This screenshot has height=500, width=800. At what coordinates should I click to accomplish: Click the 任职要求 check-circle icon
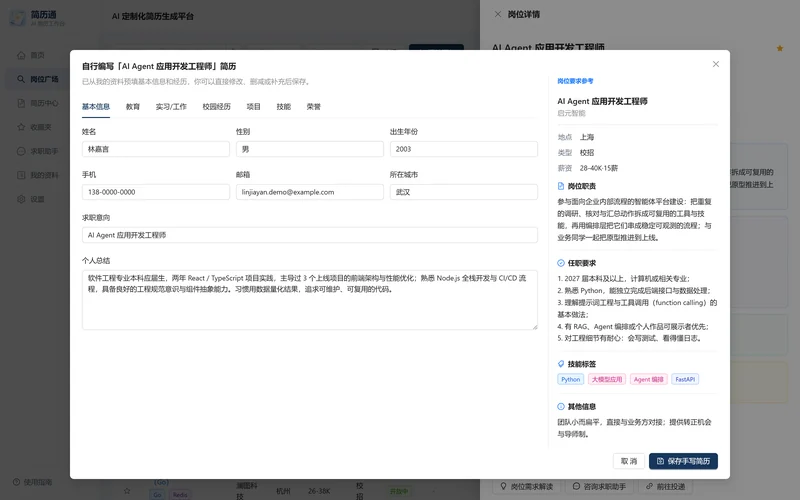561,263
